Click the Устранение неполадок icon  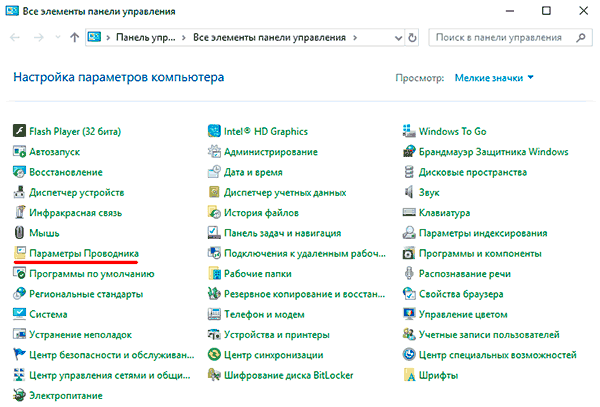click(x=19, y=334)
